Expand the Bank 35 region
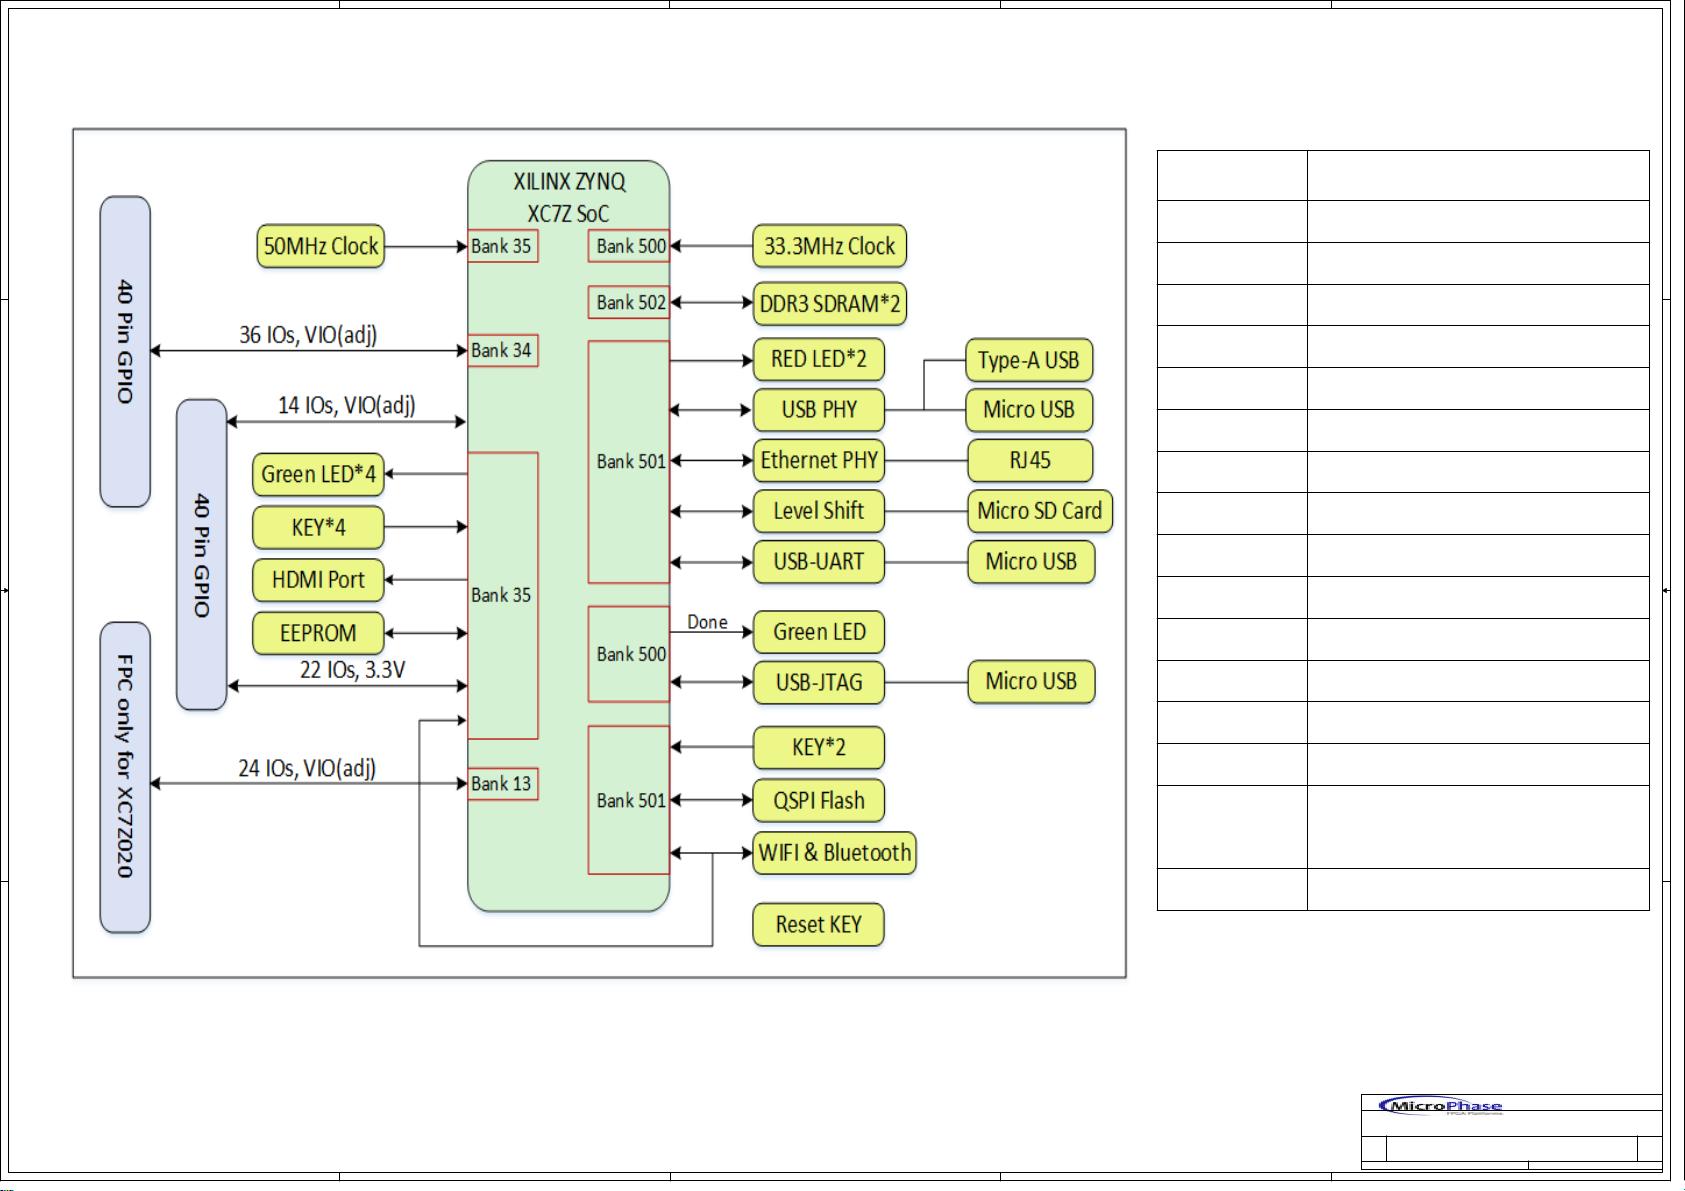 click(x=503, y=594)
